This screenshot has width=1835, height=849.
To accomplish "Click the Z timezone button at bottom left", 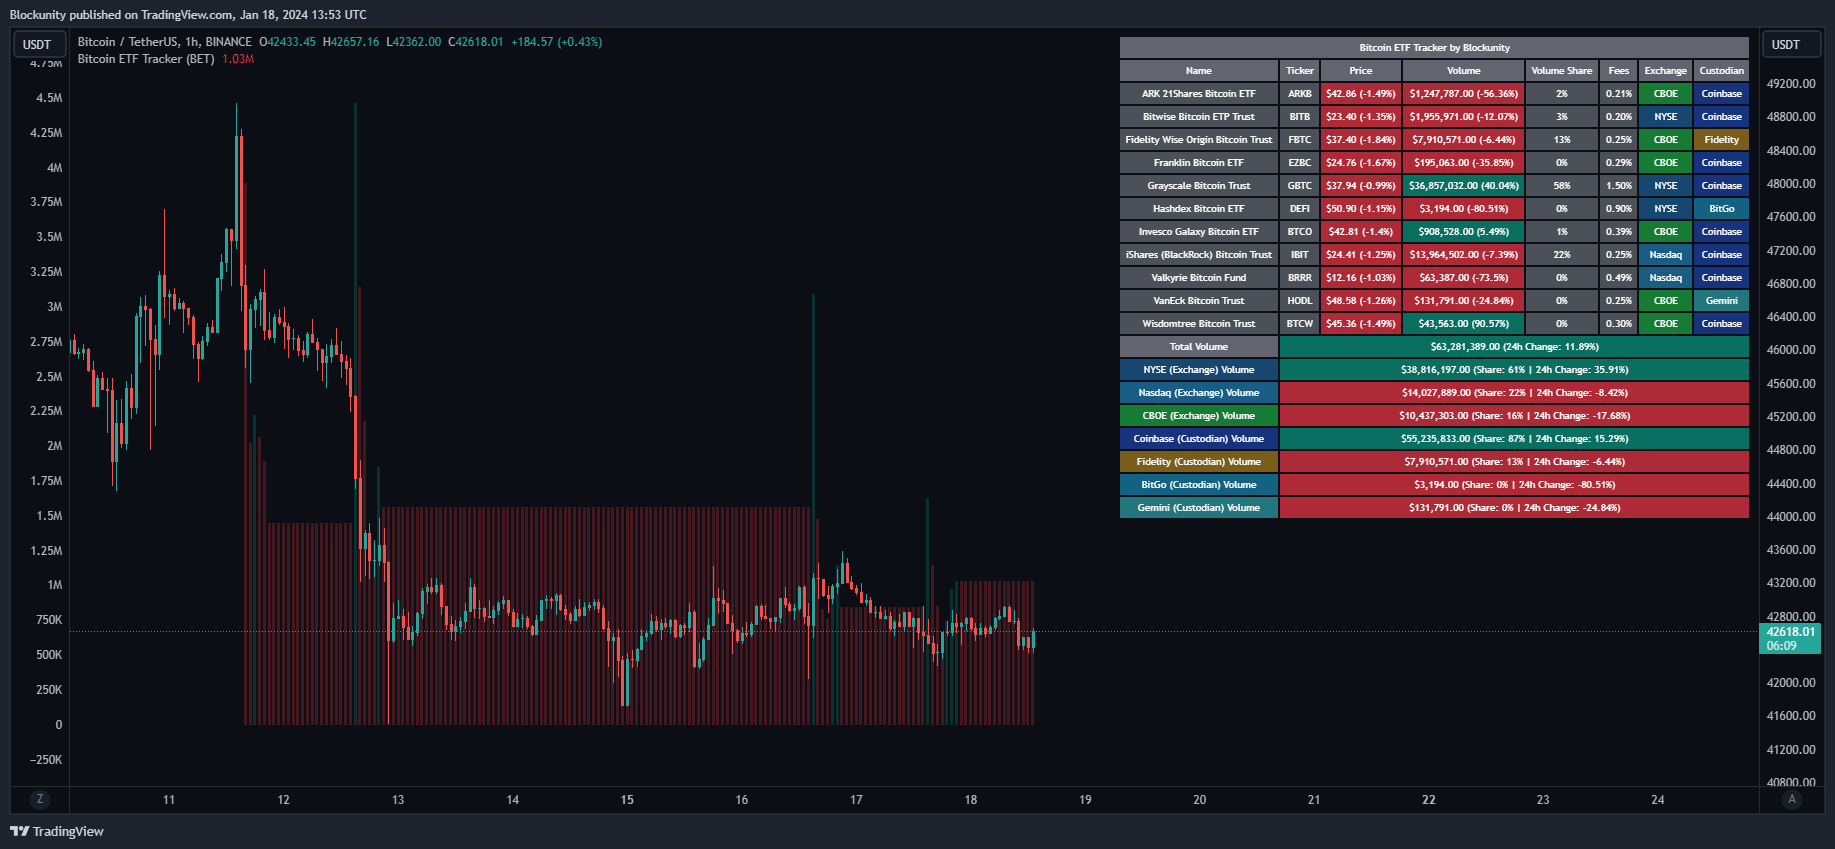I will point(40,799).
